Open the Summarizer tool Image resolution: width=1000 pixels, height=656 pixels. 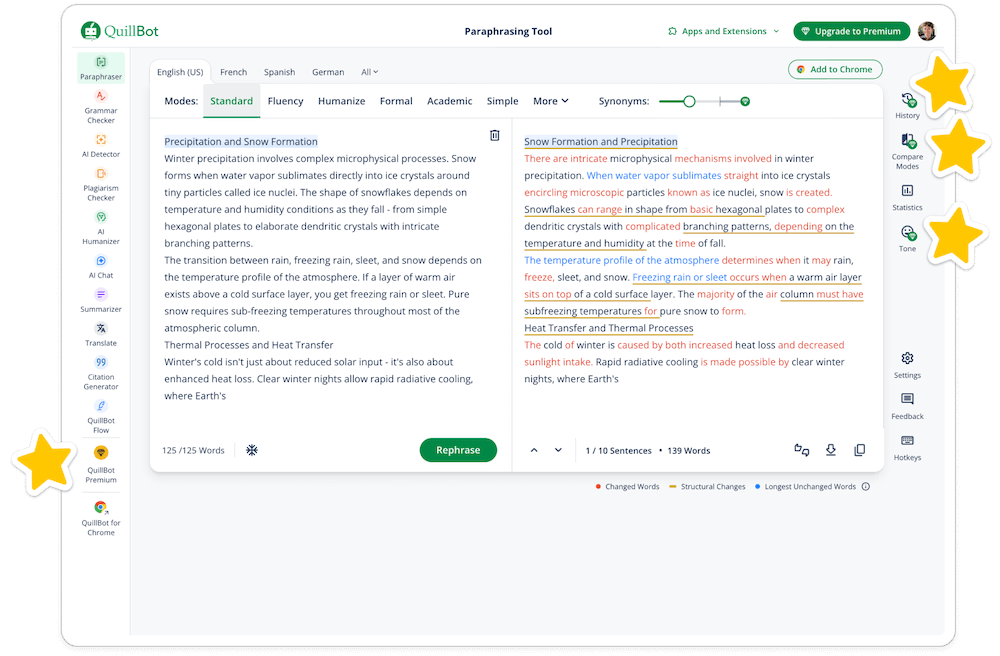pyautogui.click(x=101, y=300)
